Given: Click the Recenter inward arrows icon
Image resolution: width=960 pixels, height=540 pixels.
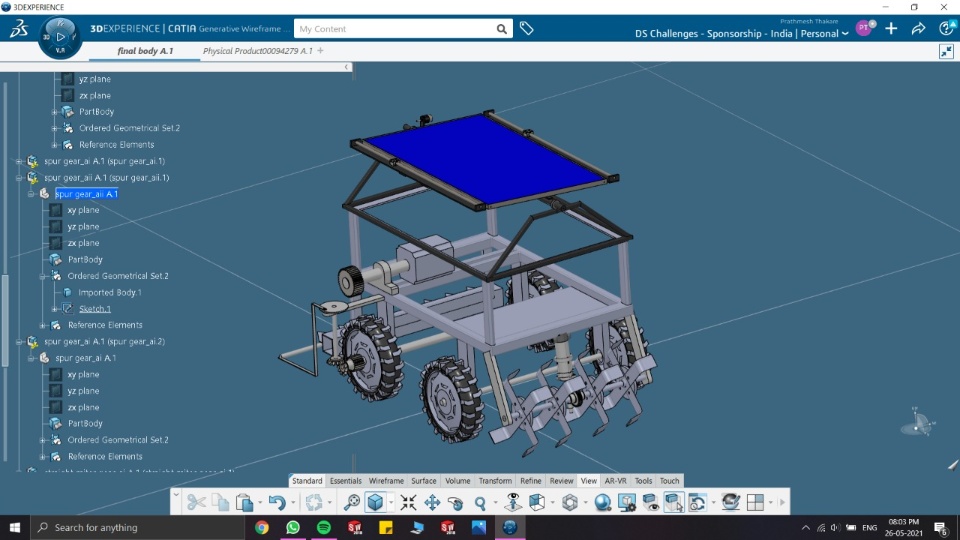Looking at the screenshot, I should 408,503.
